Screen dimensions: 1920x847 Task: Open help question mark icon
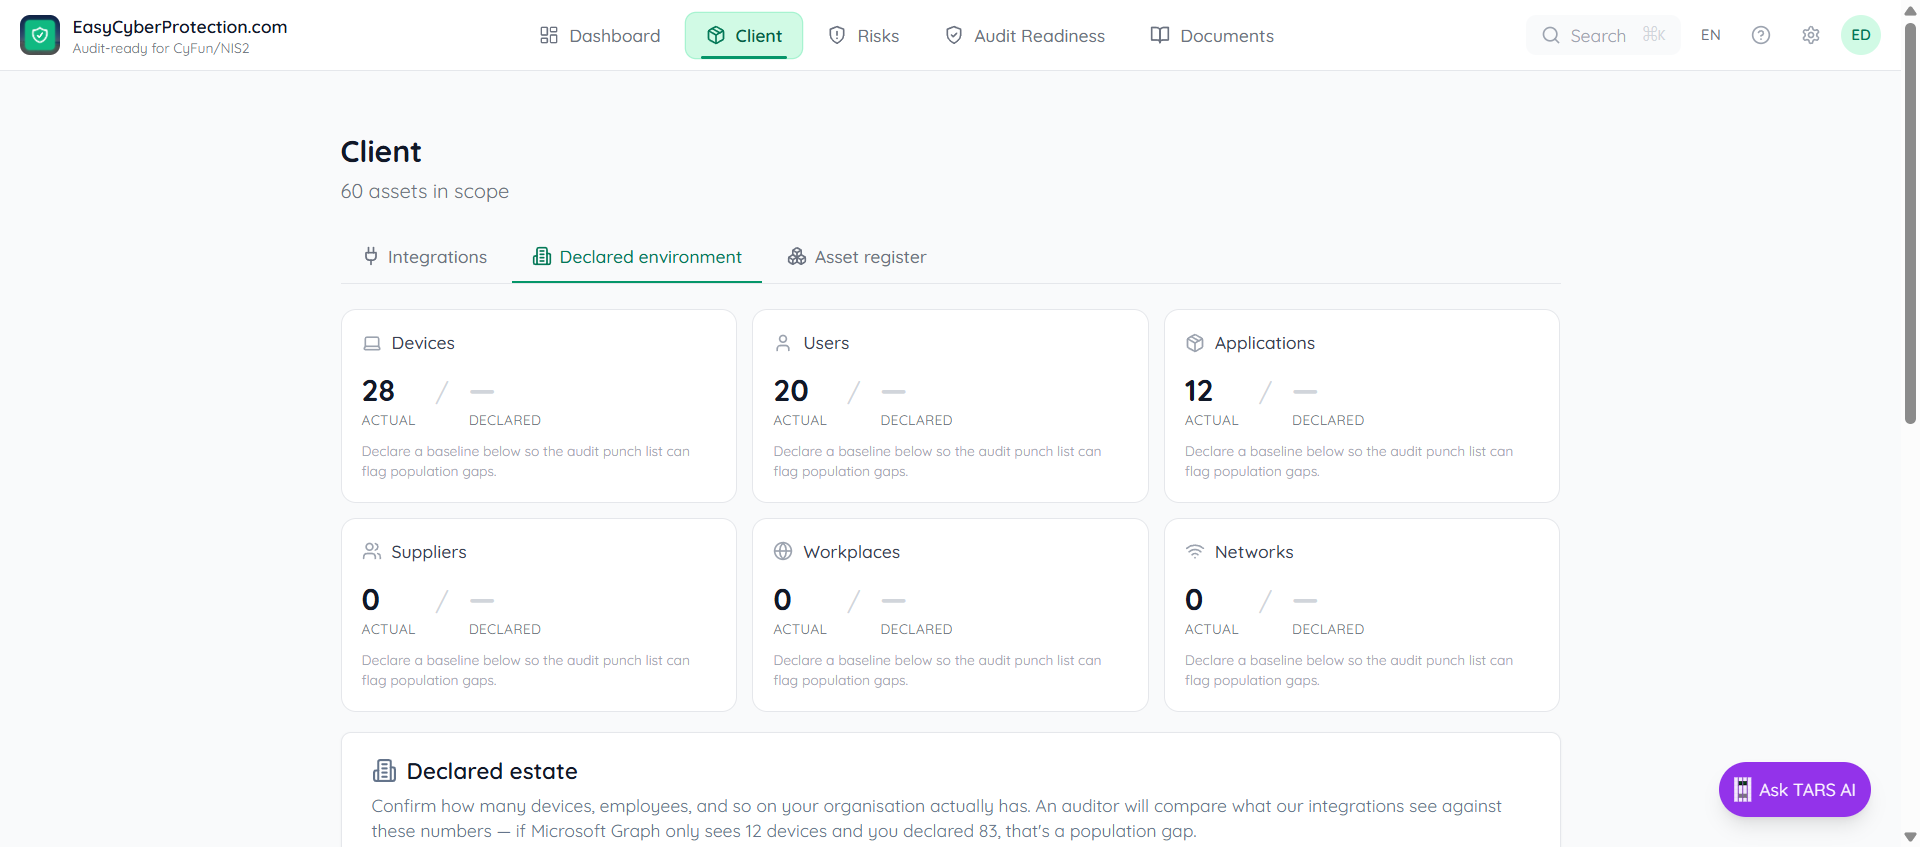pyautogui.click(x=1761, y=35)
